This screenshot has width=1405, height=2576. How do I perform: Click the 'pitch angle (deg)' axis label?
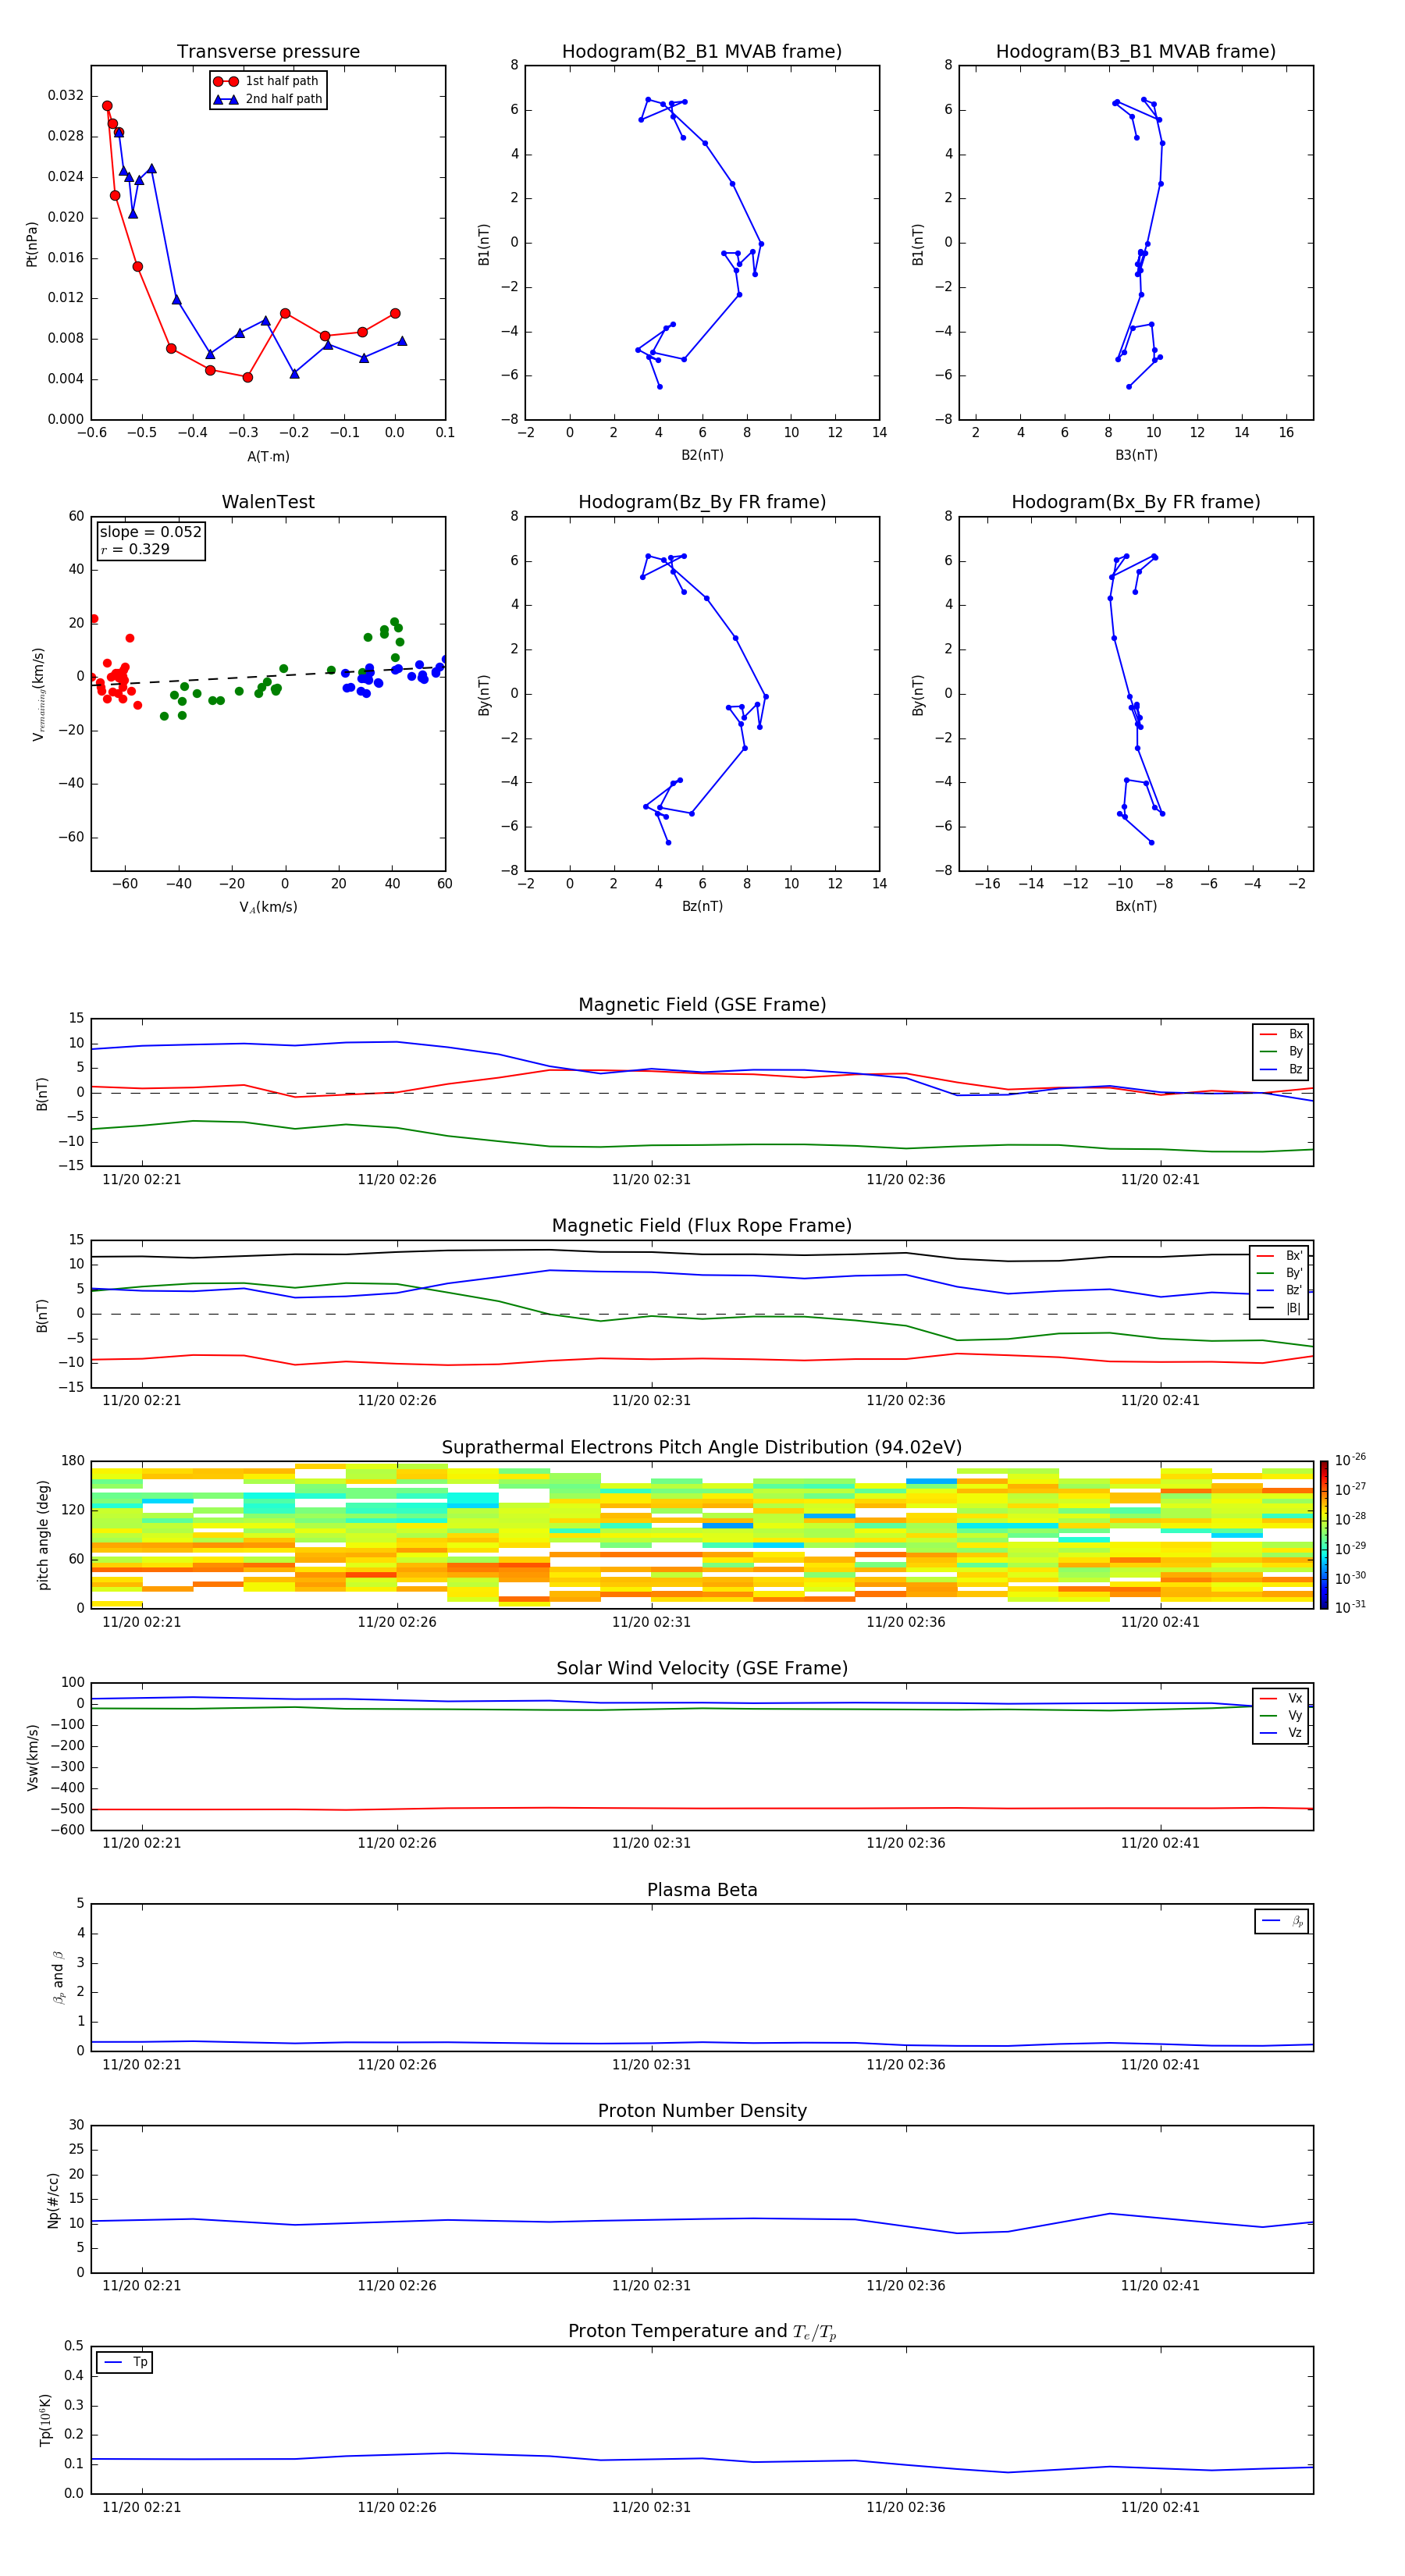(43, 1535)
